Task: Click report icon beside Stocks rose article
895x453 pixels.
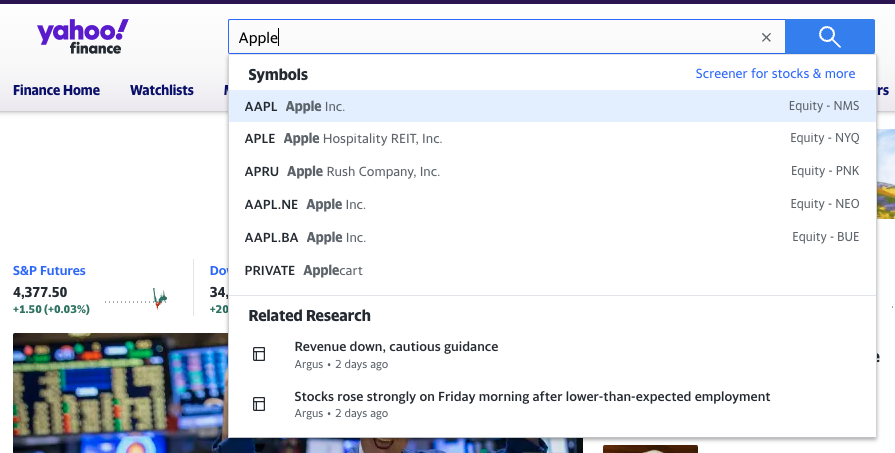Action: [x=259, y=404]
